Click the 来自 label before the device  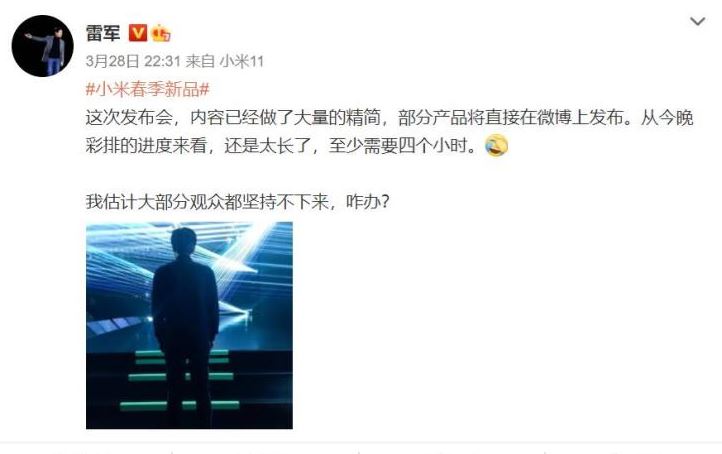200,61
